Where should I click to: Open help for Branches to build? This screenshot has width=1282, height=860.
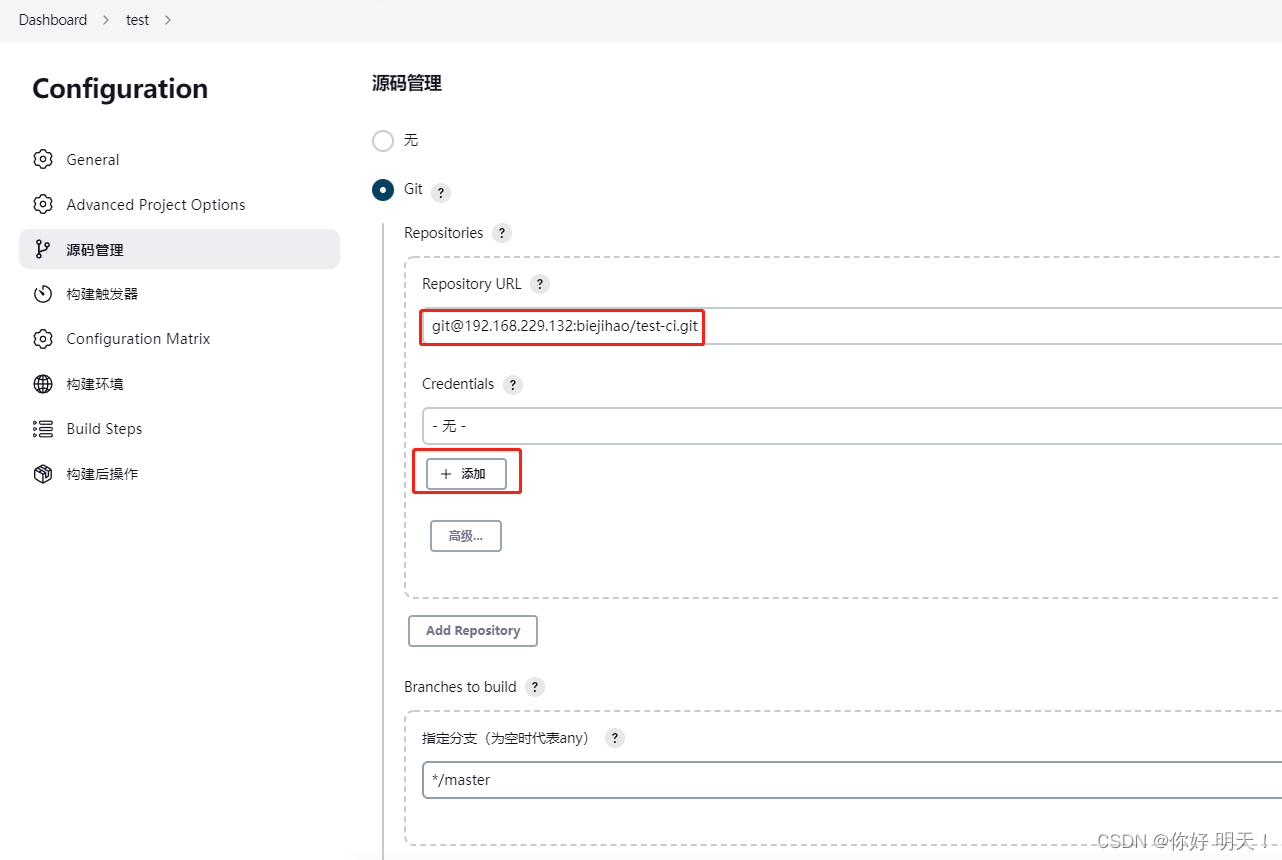[535, 687]
